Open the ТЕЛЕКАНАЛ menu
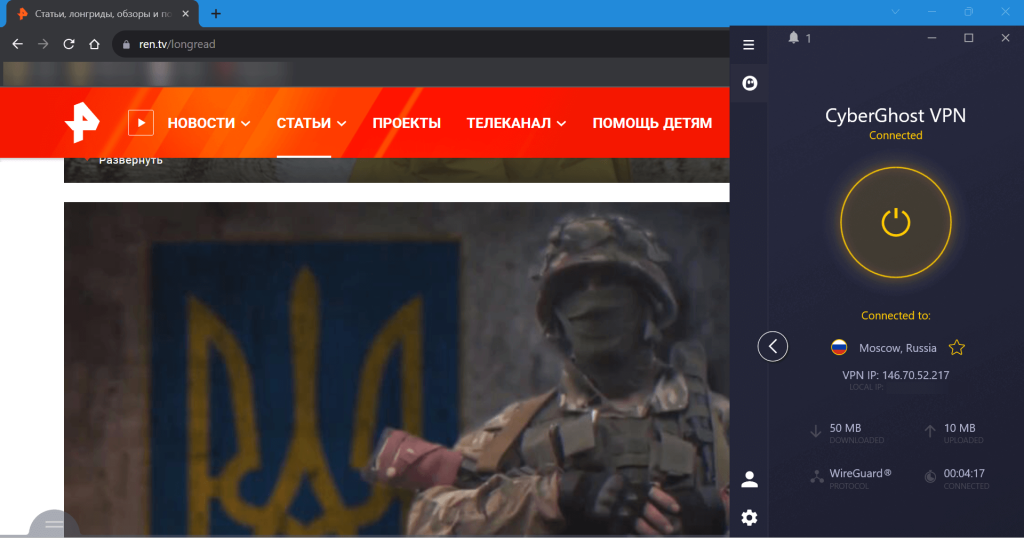Screen dimensions: 1024x538 click(x=508, y=123)
